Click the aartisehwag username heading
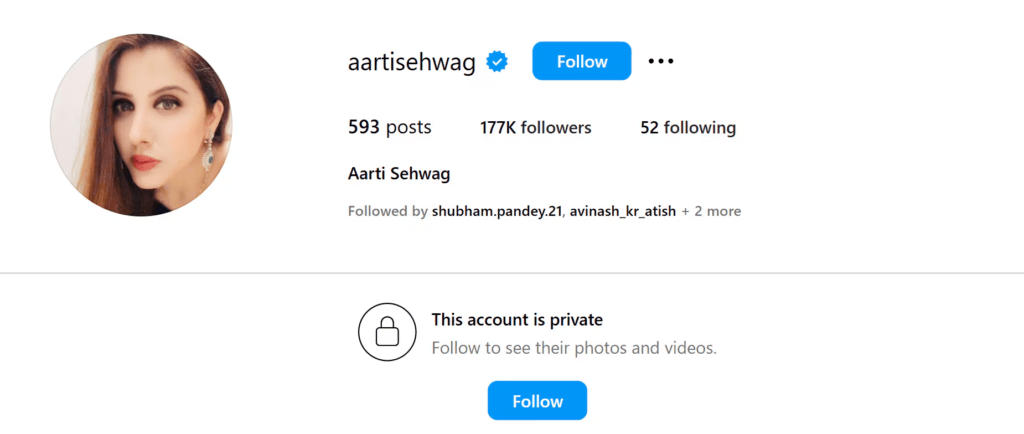The width and height of the screenshot is (1024, 434). point(411,62)
